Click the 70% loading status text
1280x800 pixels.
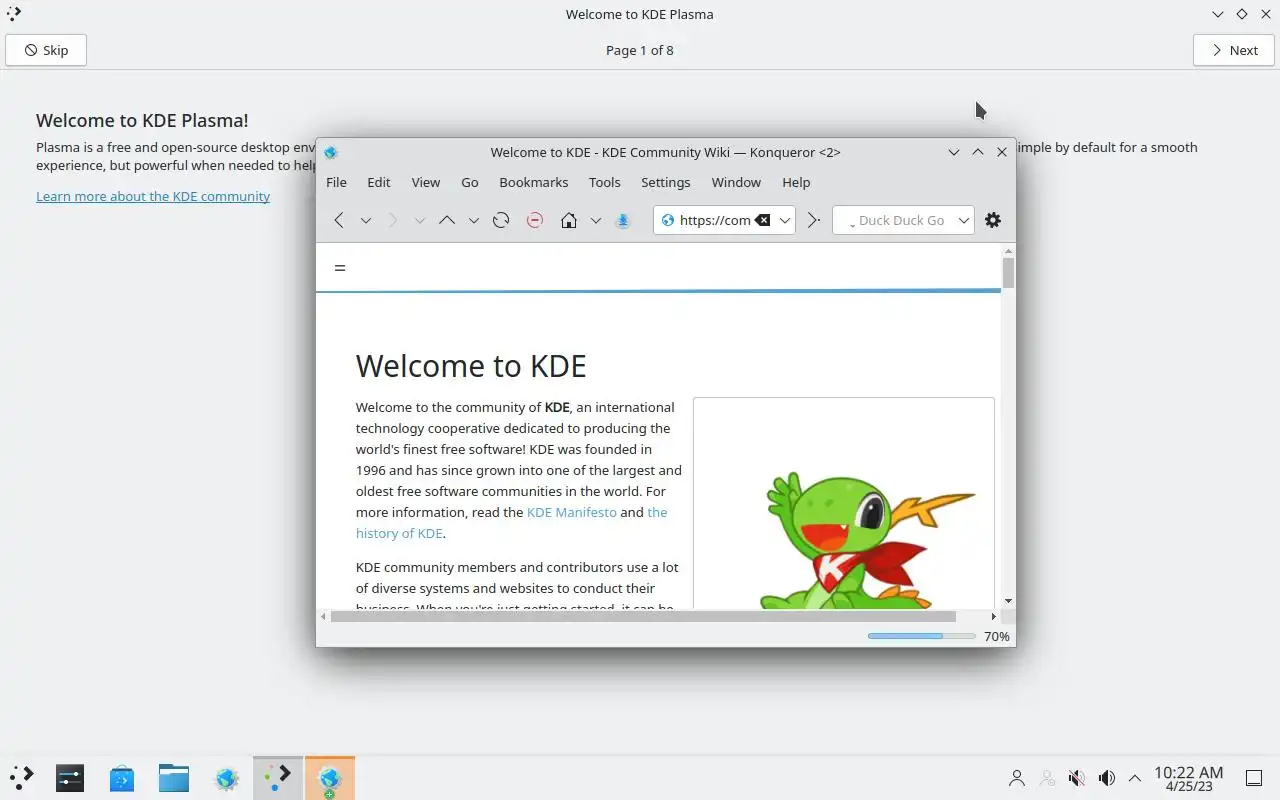pyautogui.click(x=997, y=636)
